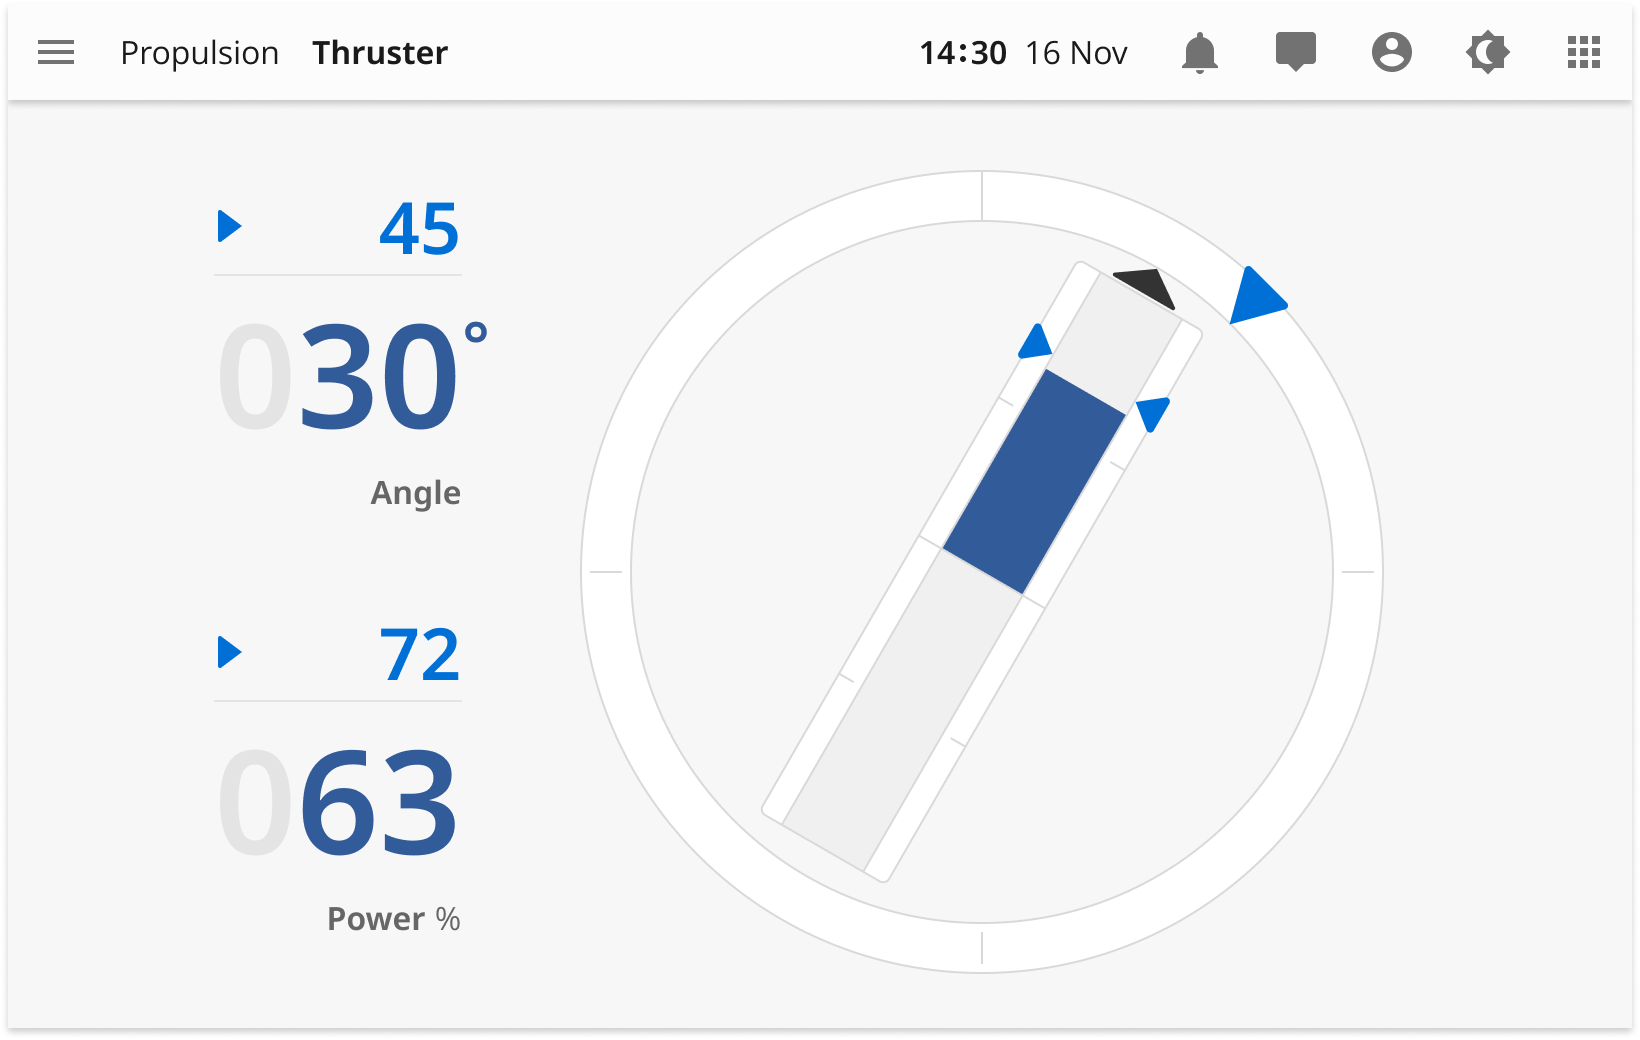Open the apps grid icon
Image resolution: width=1640 pixels, height=1040 pixels.
tap(1584, 52)
